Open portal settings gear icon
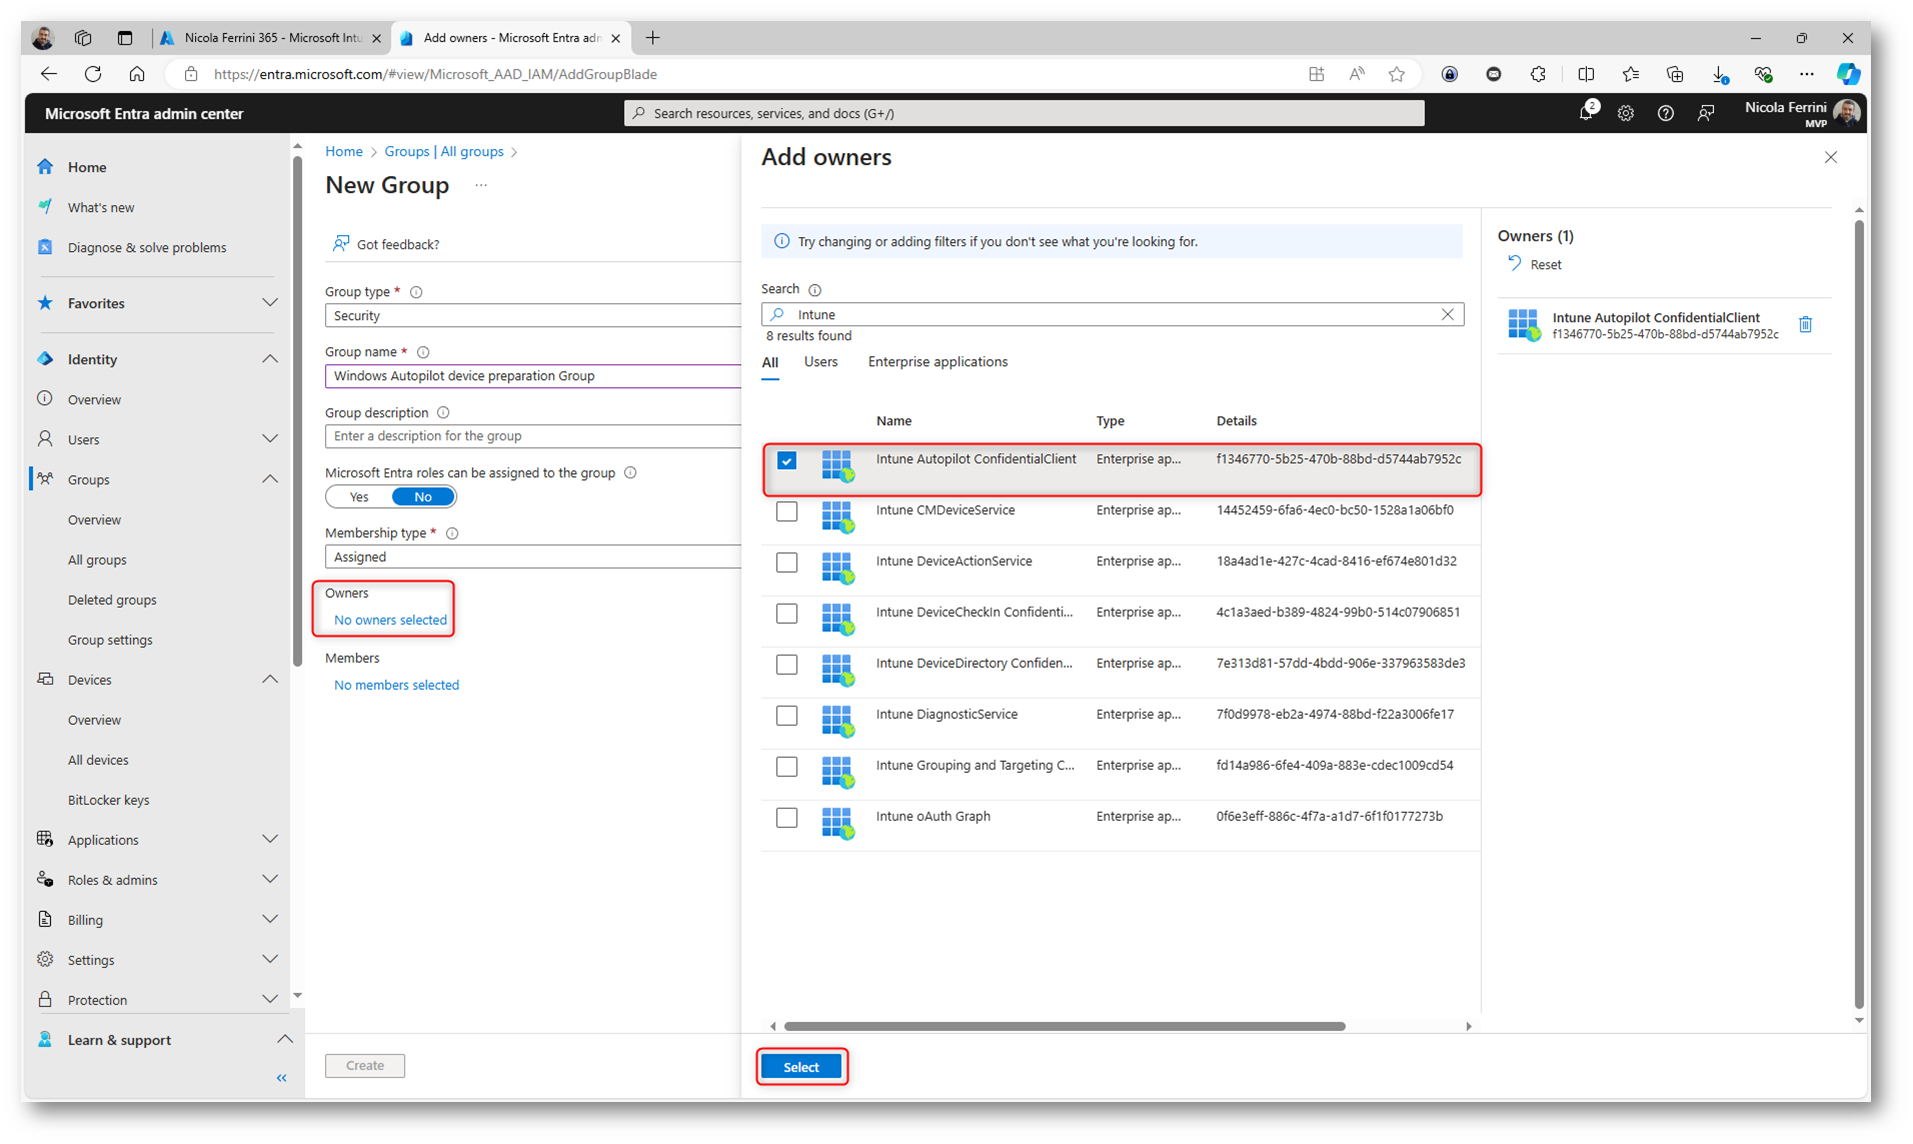This screenshot has height=1144, width=1913. tap(1625, 114)
